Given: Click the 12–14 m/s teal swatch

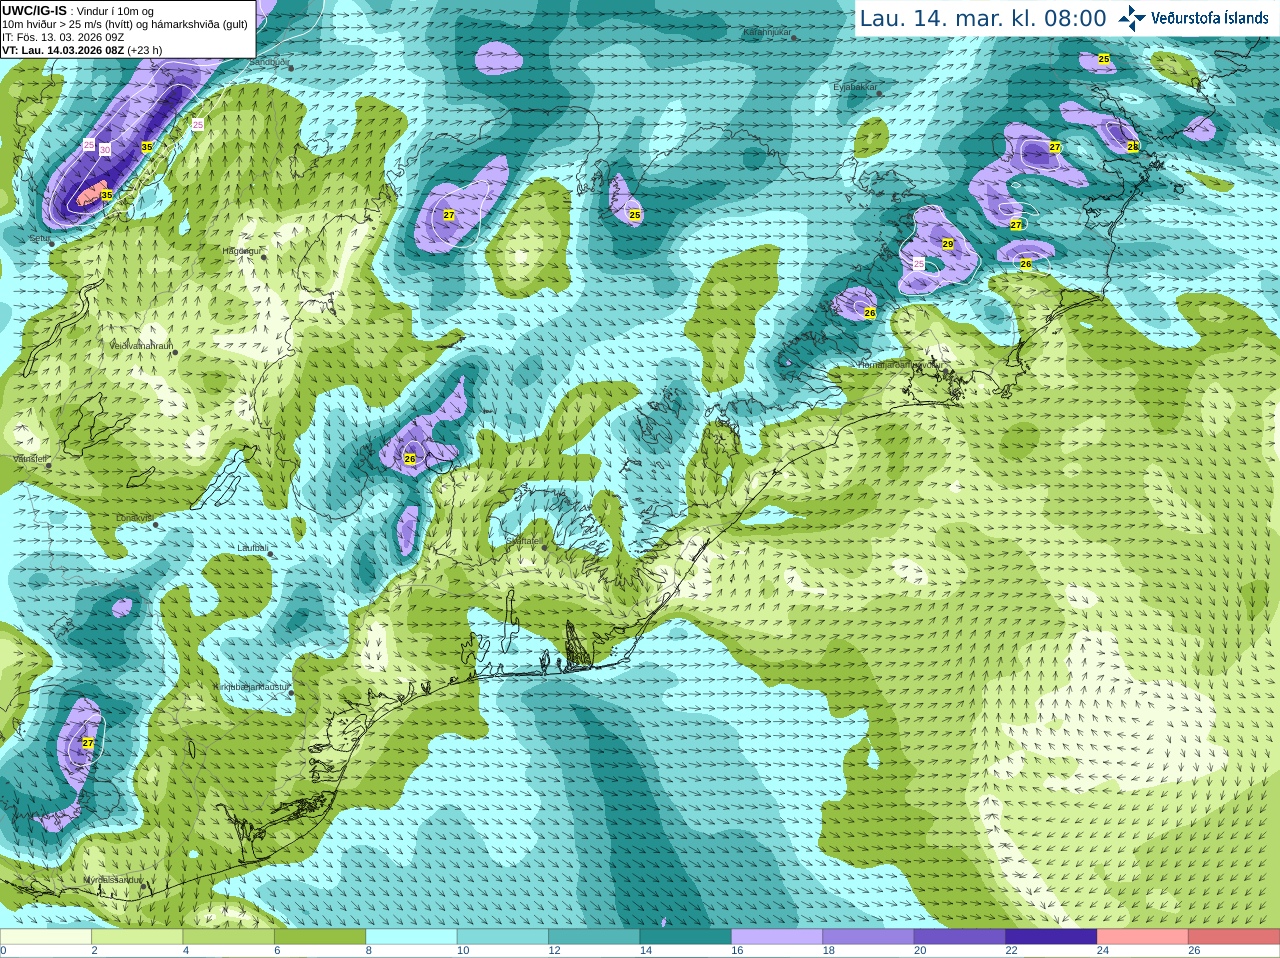Looking at the screenshot, I should (x=594, y=937).
